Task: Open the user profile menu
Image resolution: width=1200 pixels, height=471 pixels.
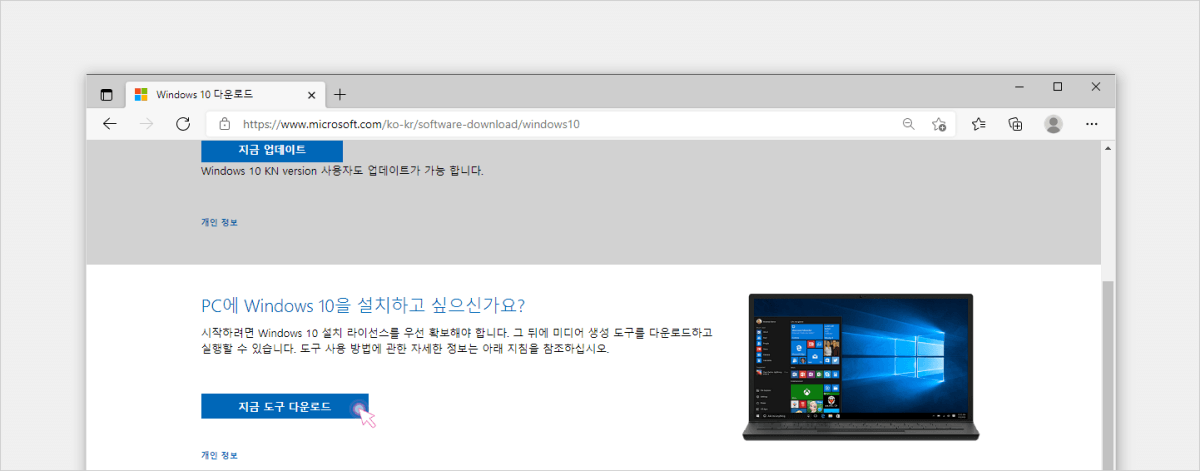Action: coord(1053,124)
